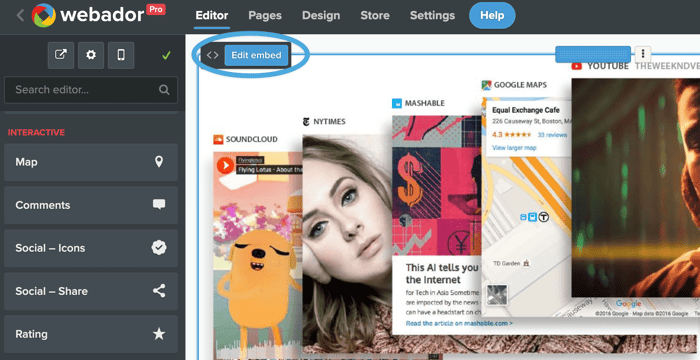The image size is (700, 360).
Task: Click the transit T station marker on map
Action: click(543, 218)
